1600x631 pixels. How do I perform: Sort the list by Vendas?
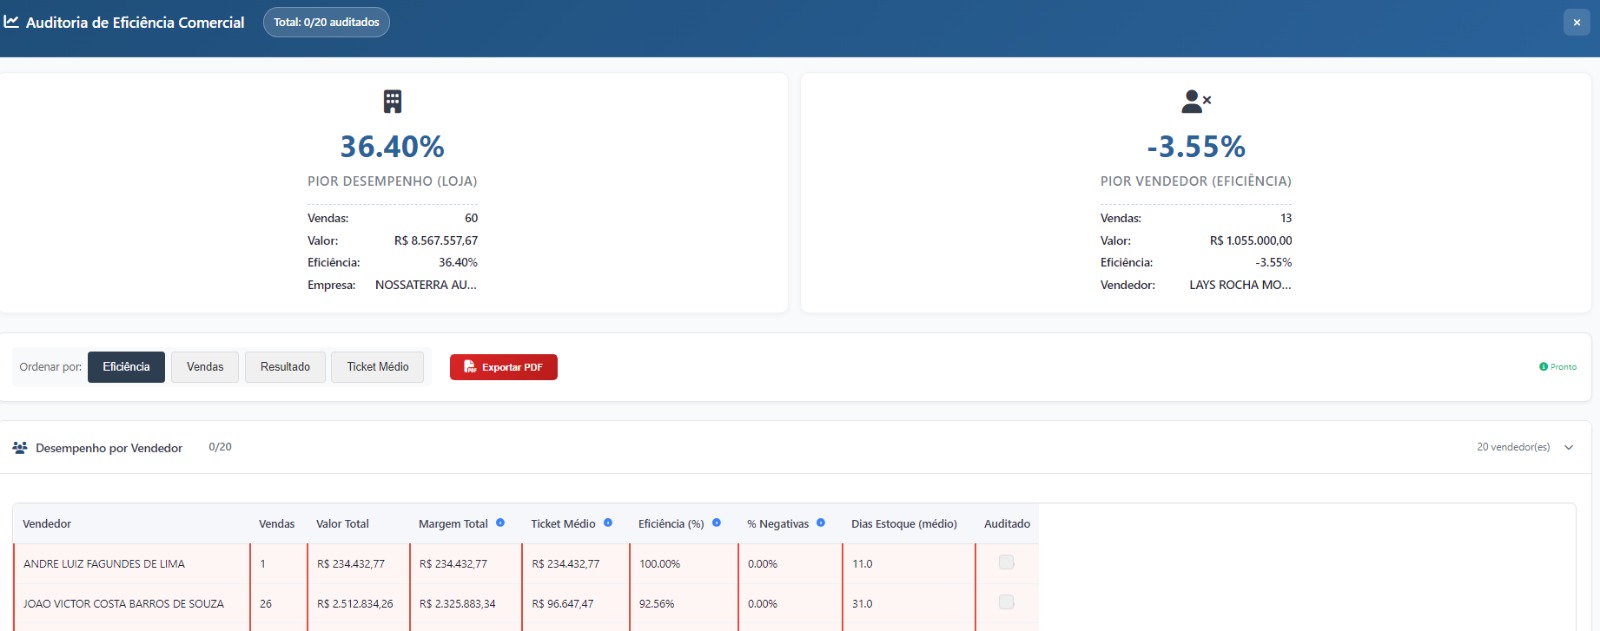click(x=205, y=367)
